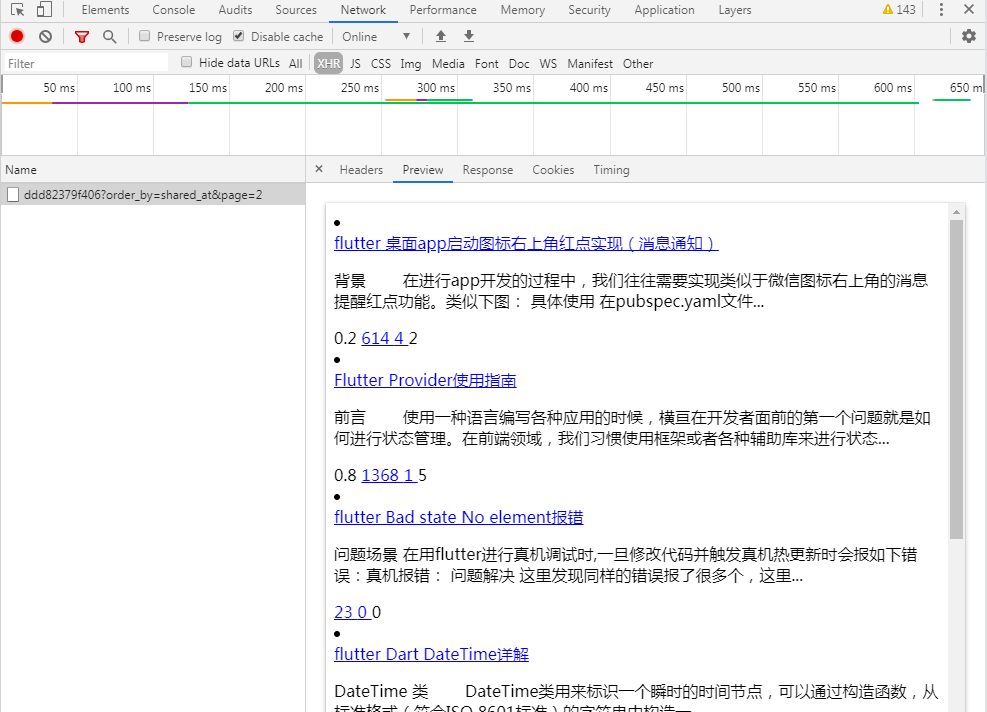Click the 614 4 stats link
Viewport: 987px width, 712px height.
click(x=385, y=339)
